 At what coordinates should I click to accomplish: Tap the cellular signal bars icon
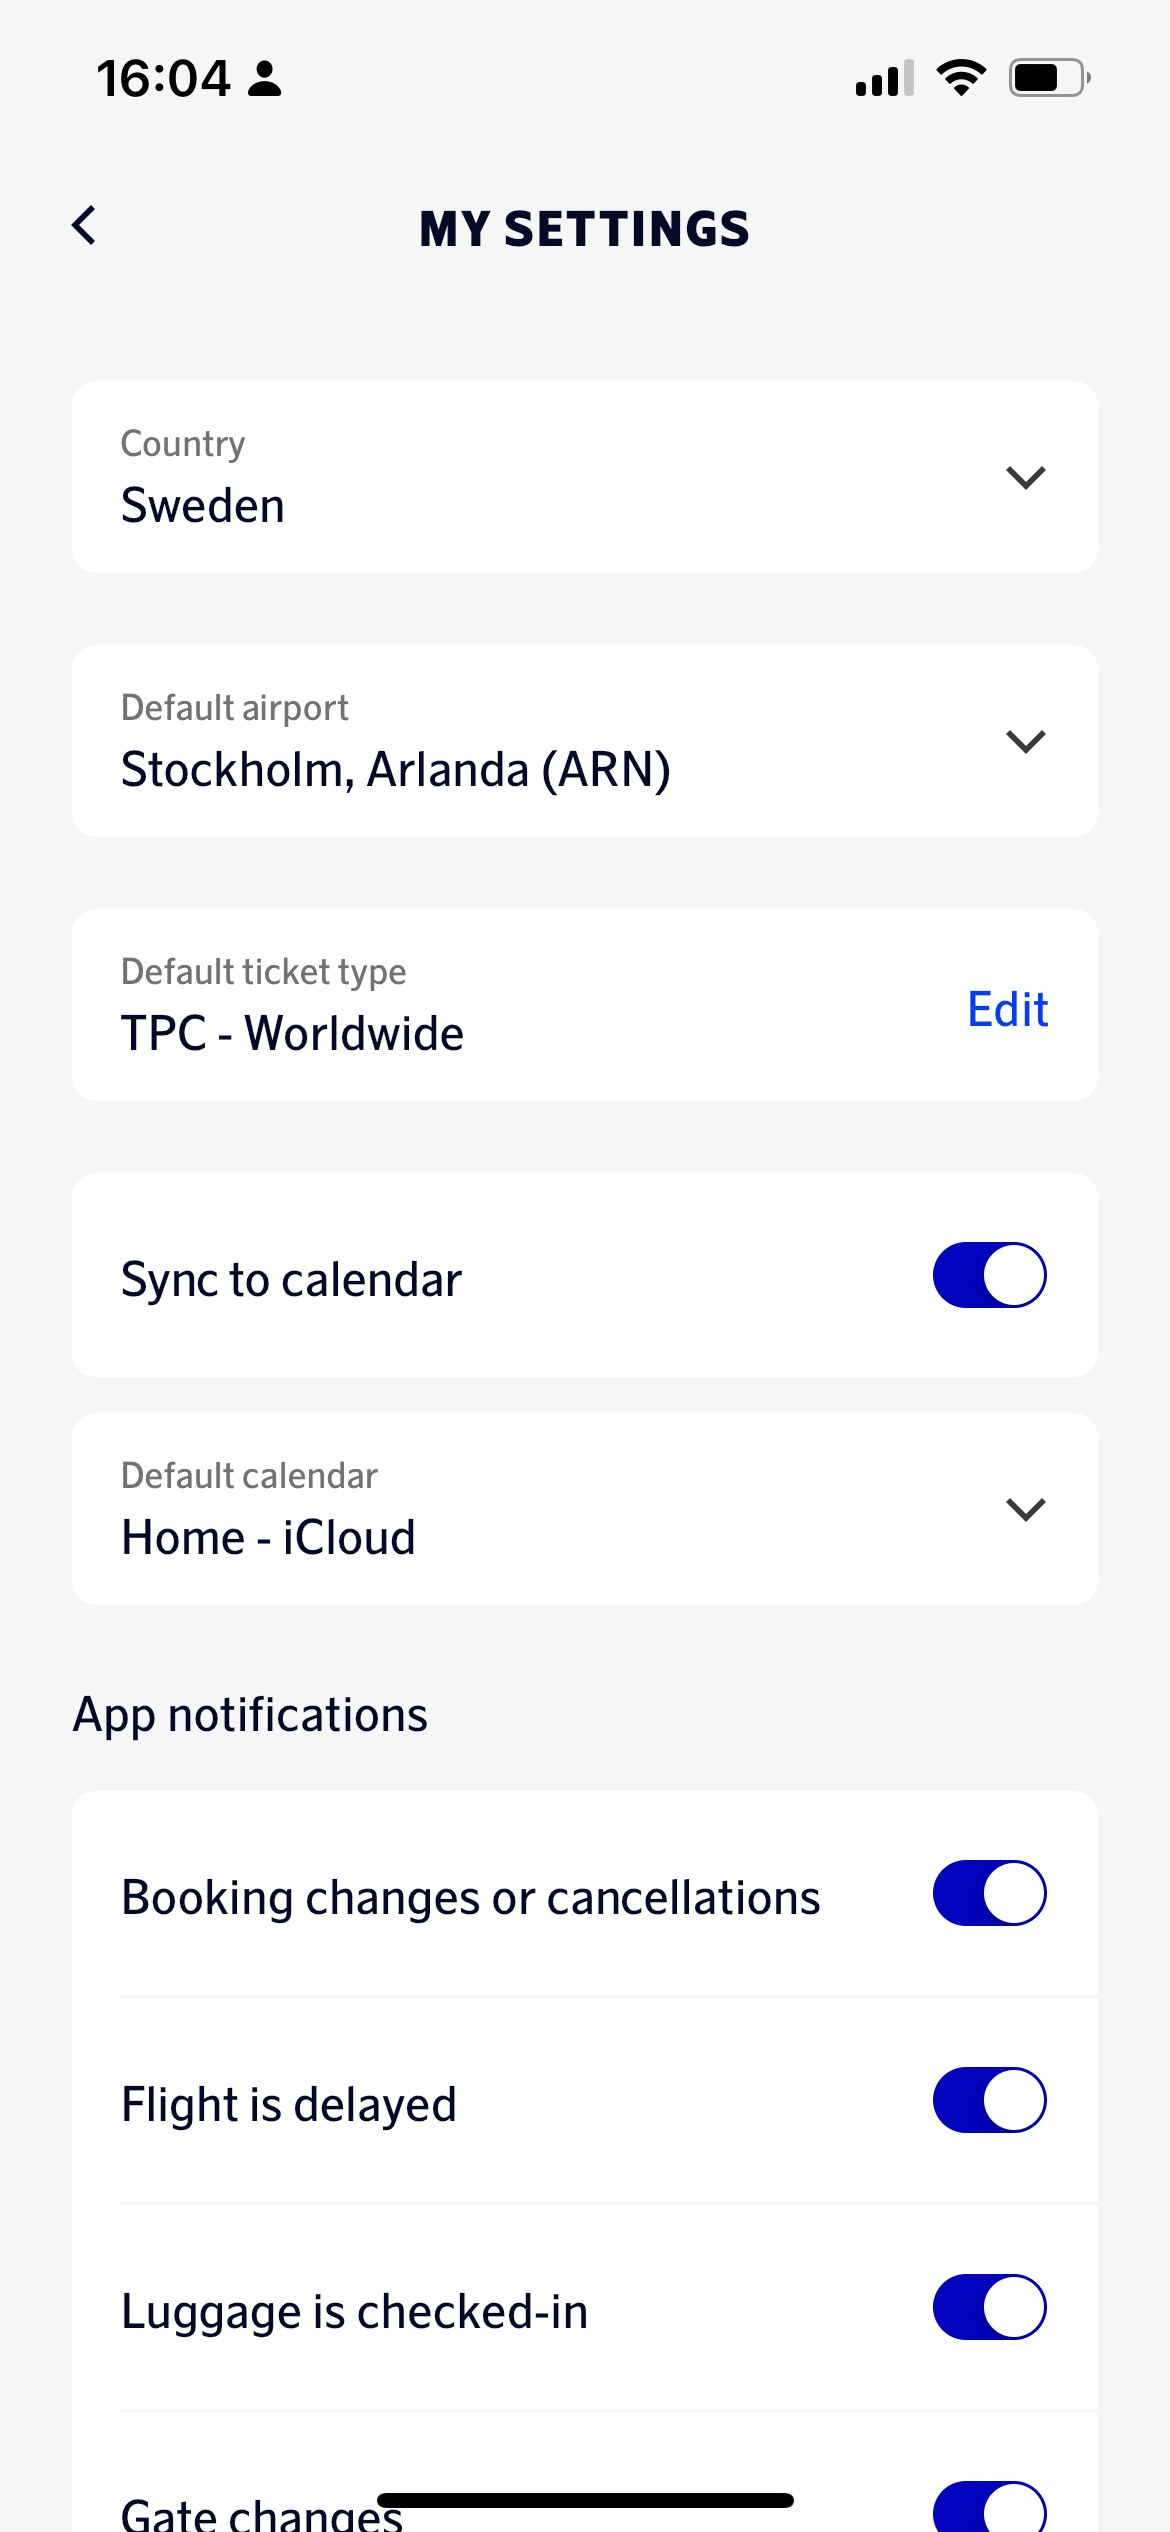(884, 78)
